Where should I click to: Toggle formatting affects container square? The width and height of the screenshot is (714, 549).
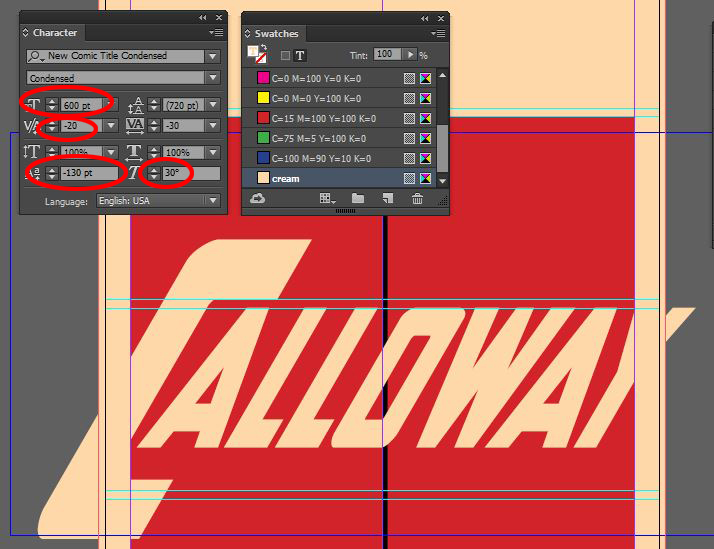285,55
